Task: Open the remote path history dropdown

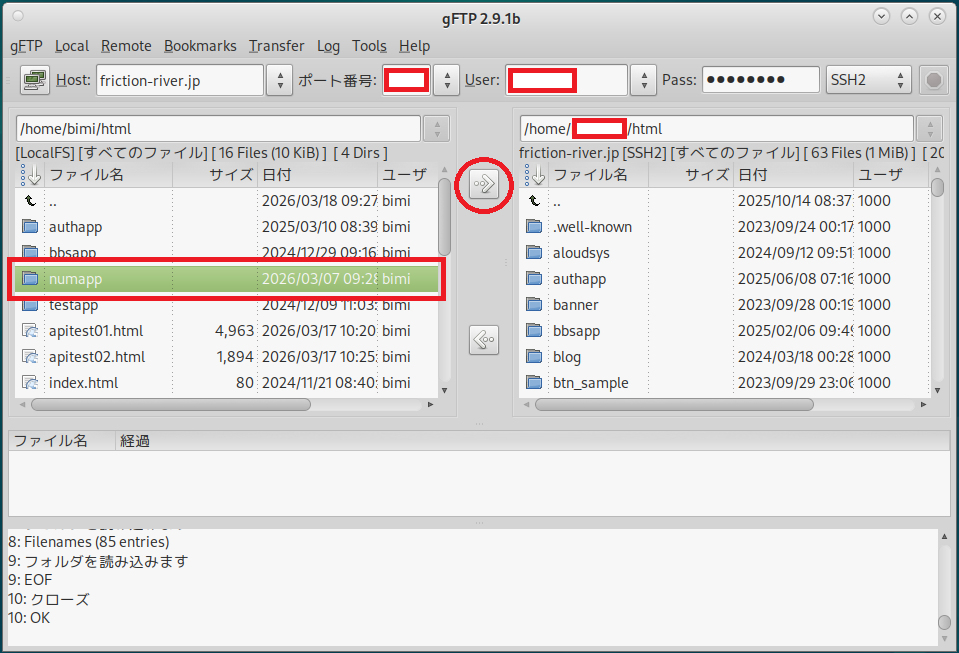Action: click(931, 129)
